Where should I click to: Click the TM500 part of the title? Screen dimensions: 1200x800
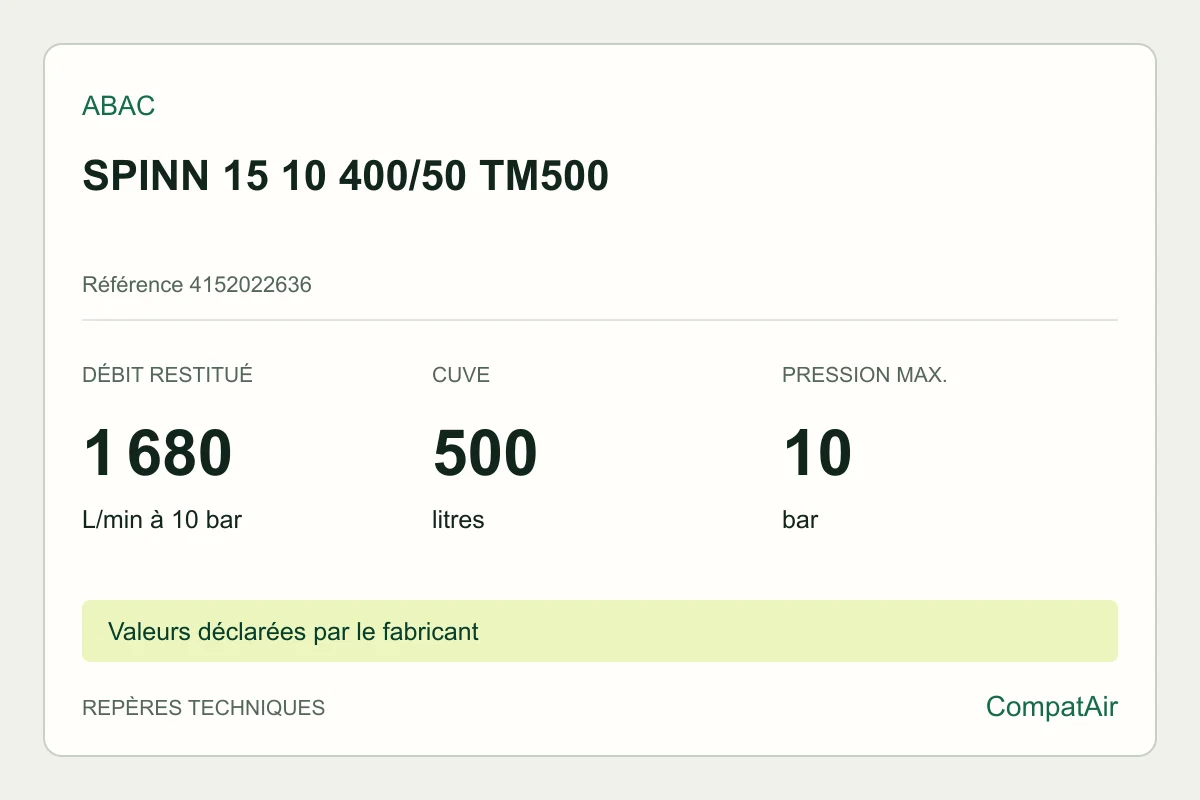pyautogui.click(x=544, y=177)
